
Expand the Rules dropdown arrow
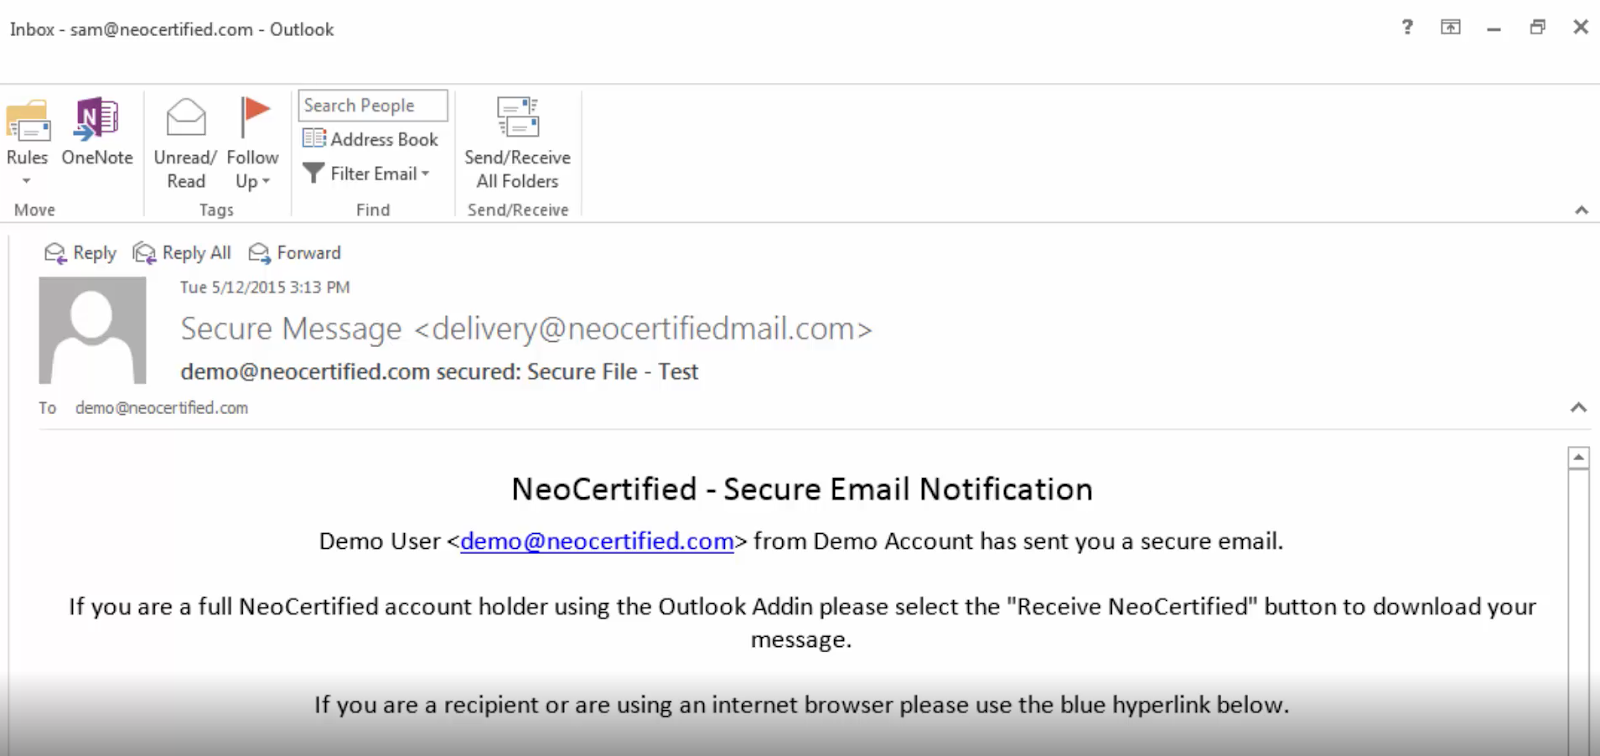pos(27,181)
